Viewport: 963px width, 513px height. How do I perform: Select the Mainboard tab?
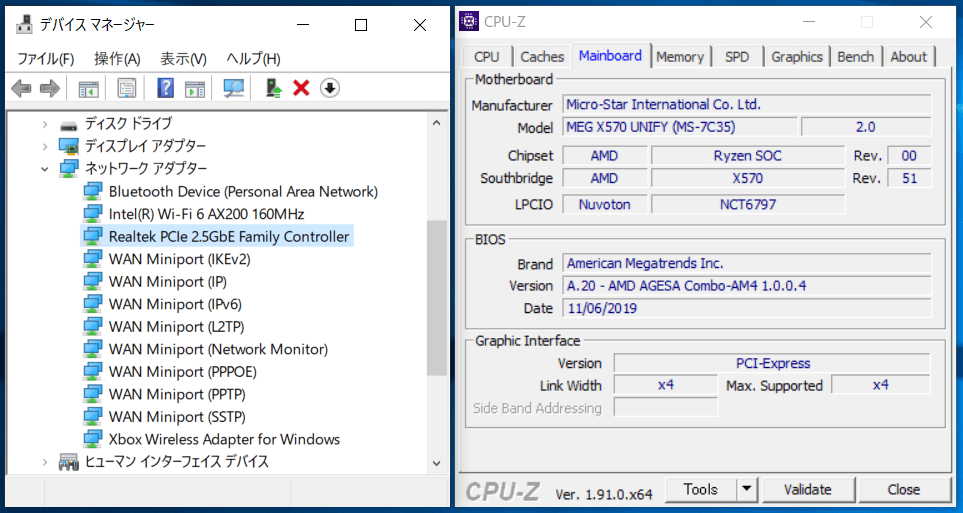coord(610,55)
